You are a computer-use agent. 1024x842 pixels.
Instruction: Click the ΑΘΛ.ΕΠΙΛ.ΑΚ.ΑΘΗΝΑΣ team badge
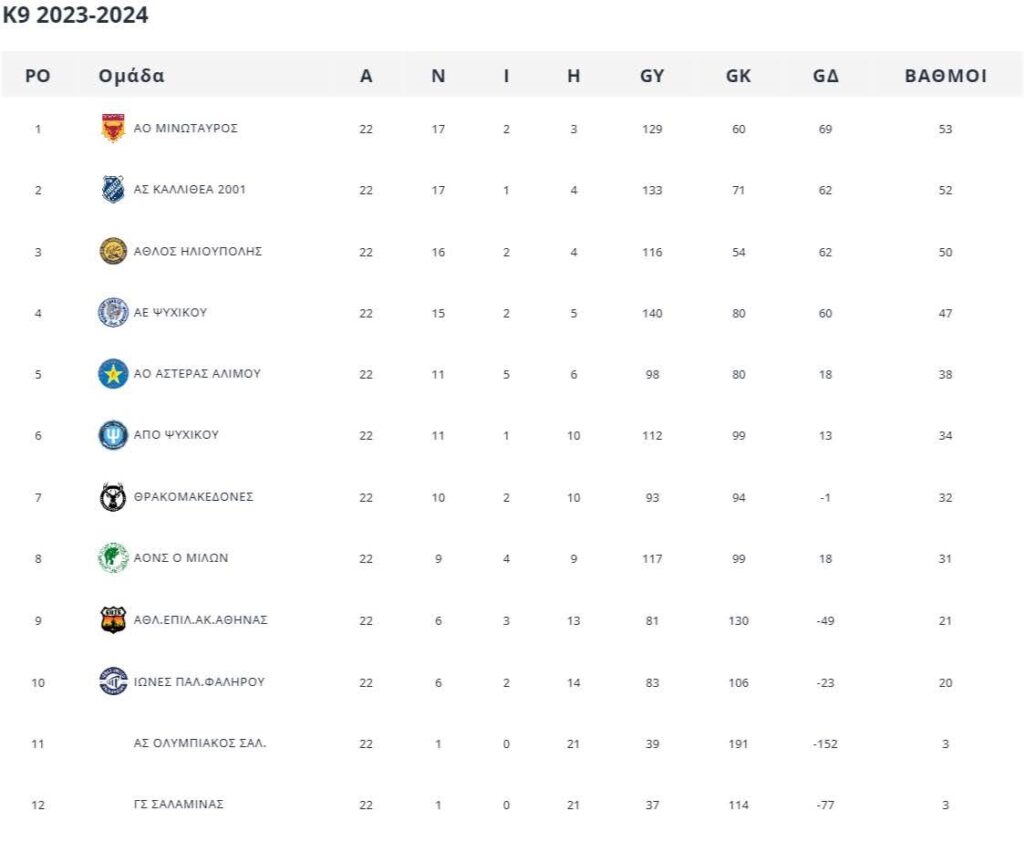[113, 620]
